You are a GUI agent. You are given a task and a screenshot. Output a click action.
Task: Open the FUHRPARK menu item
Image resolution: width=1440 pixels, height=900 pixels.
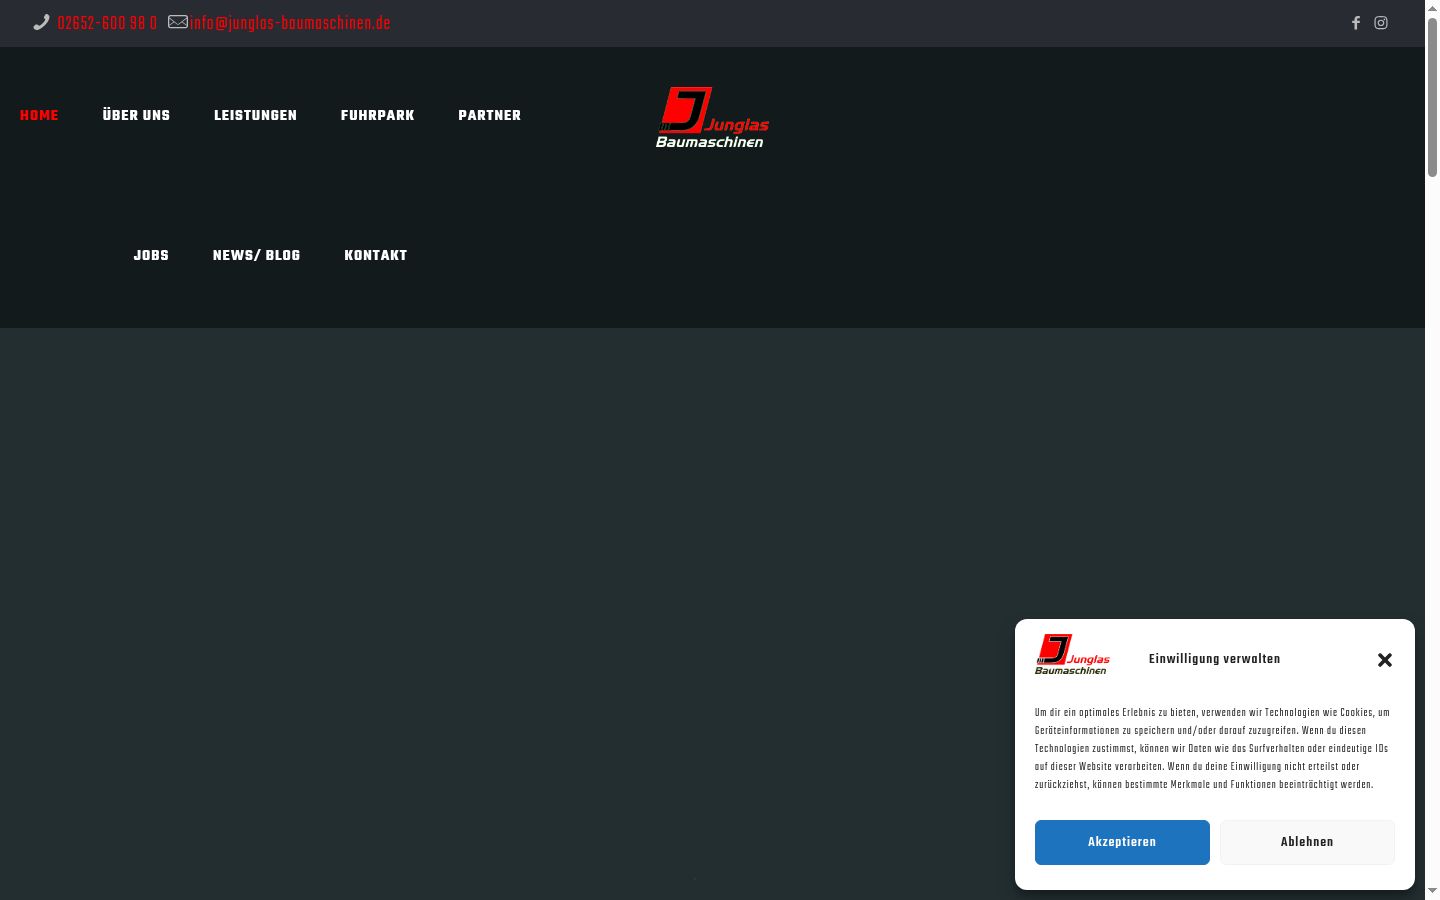pyautogui.click(x=377, y=116)
